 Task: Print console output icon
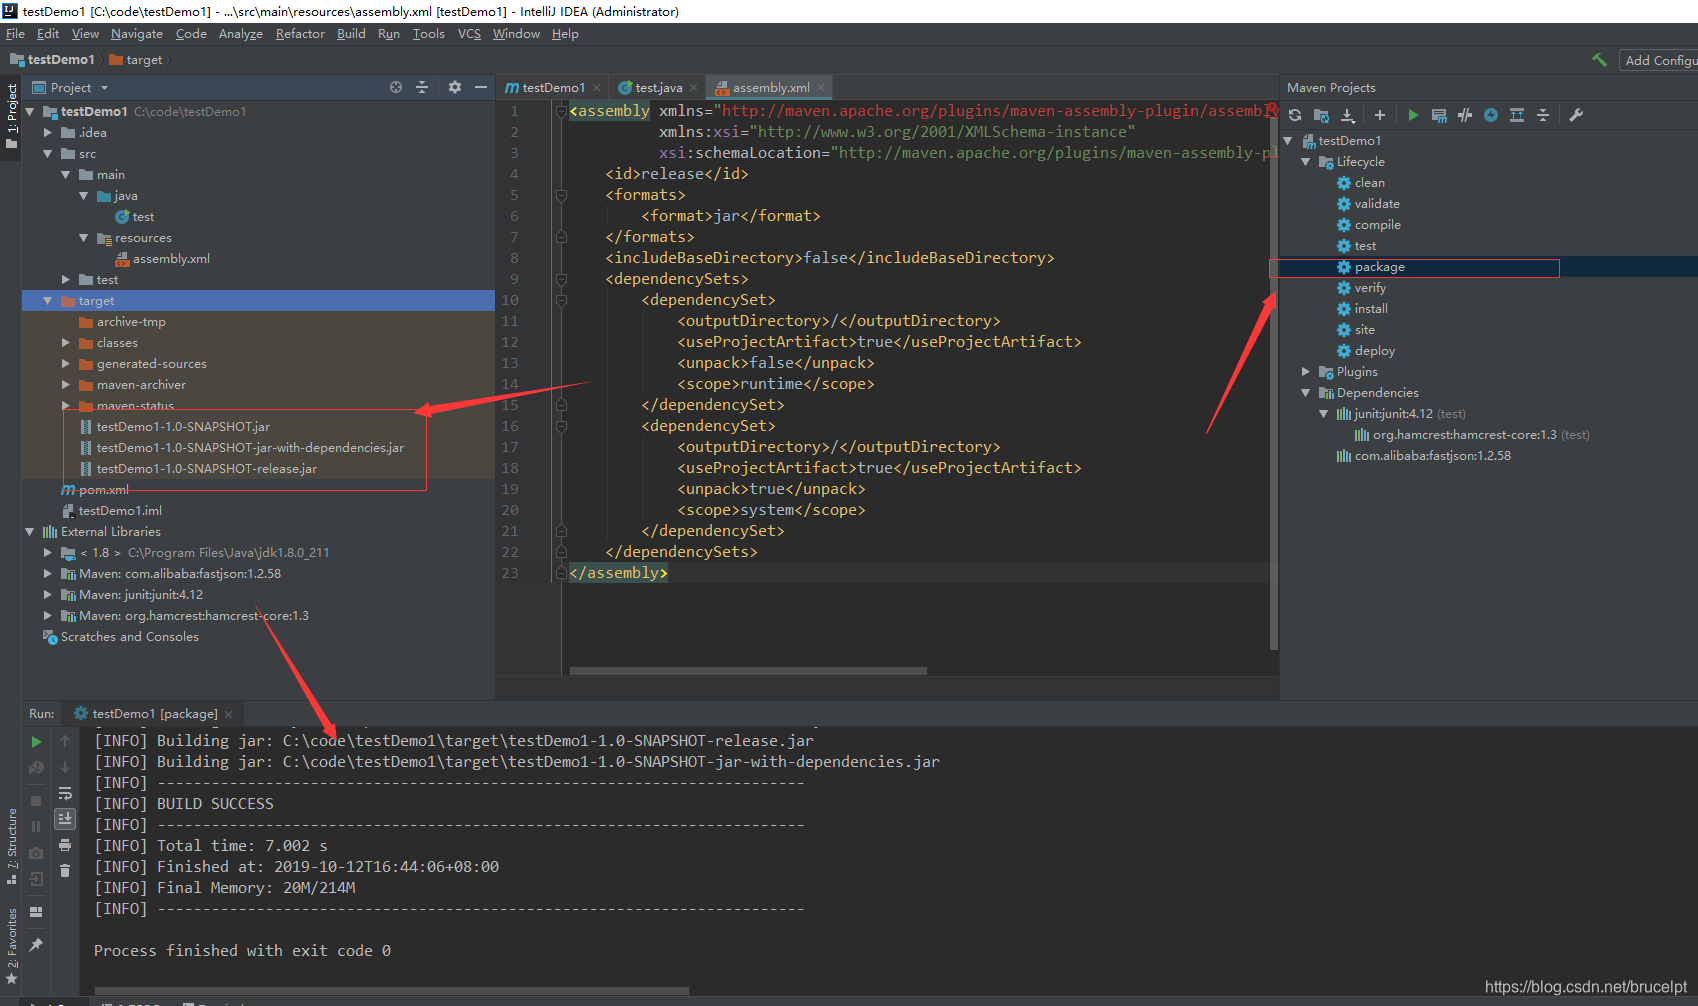65,845
